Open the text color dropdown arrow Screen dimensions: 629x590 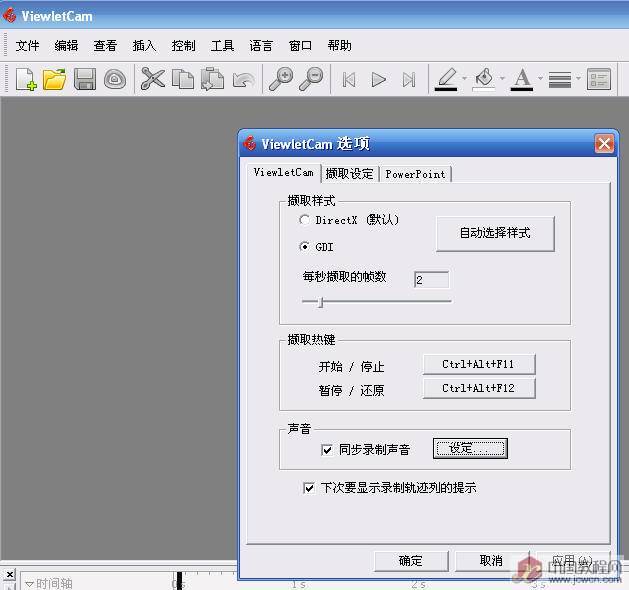[540, 78]
